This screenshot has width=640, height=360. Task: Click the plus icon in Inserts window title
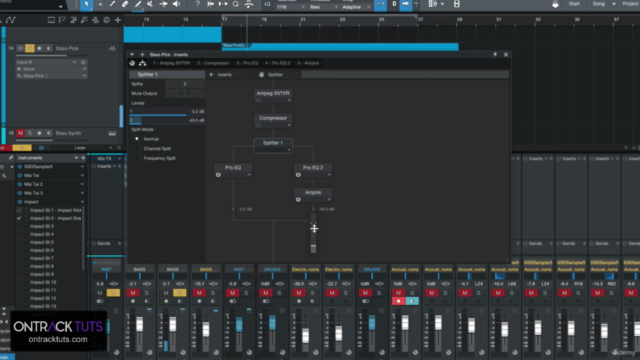click(142, 54)
